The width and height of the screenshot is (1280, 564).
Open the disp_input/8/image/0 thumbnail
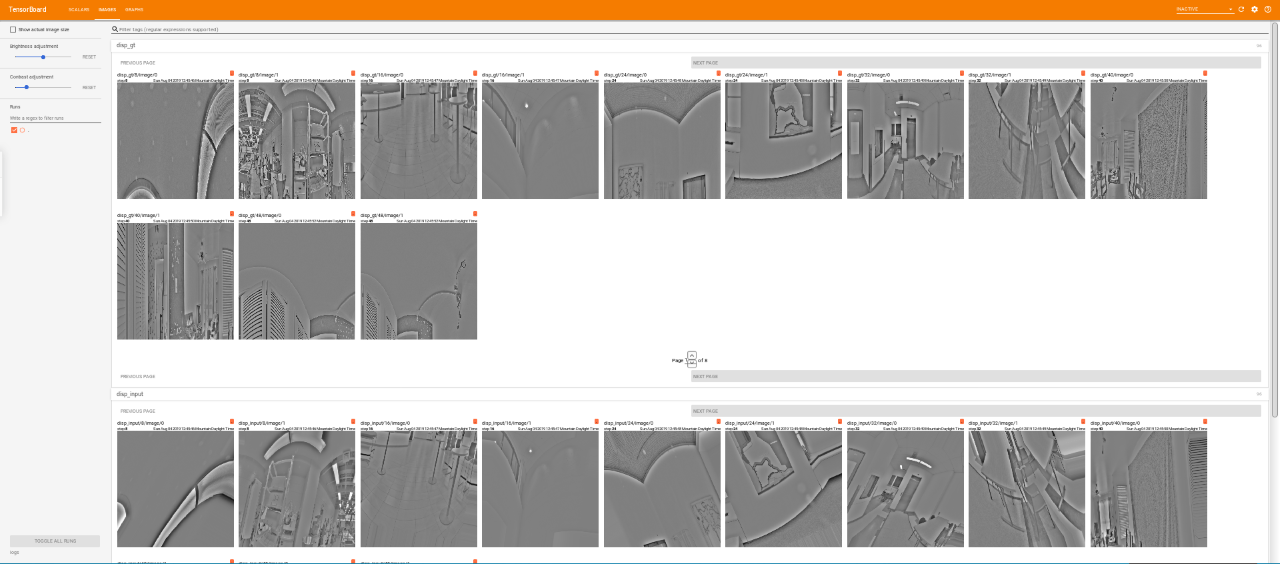[x=175, y=489]
